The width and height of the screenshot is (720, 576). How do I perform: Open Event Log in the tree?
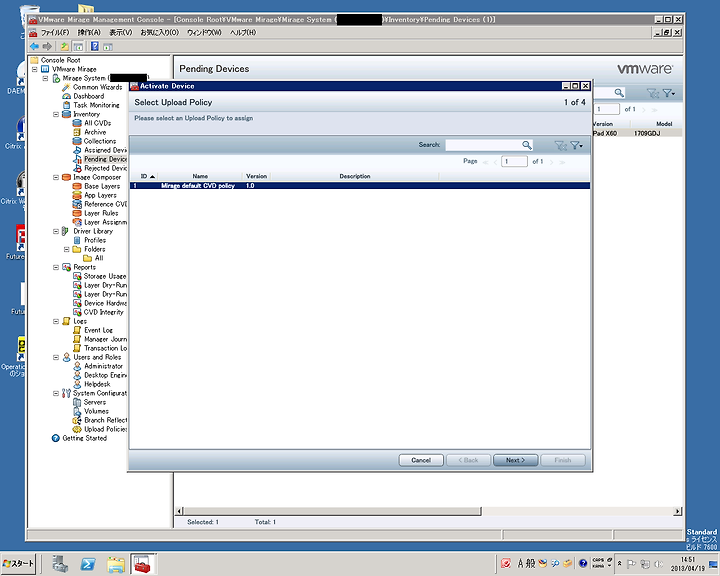click(98, 330)
